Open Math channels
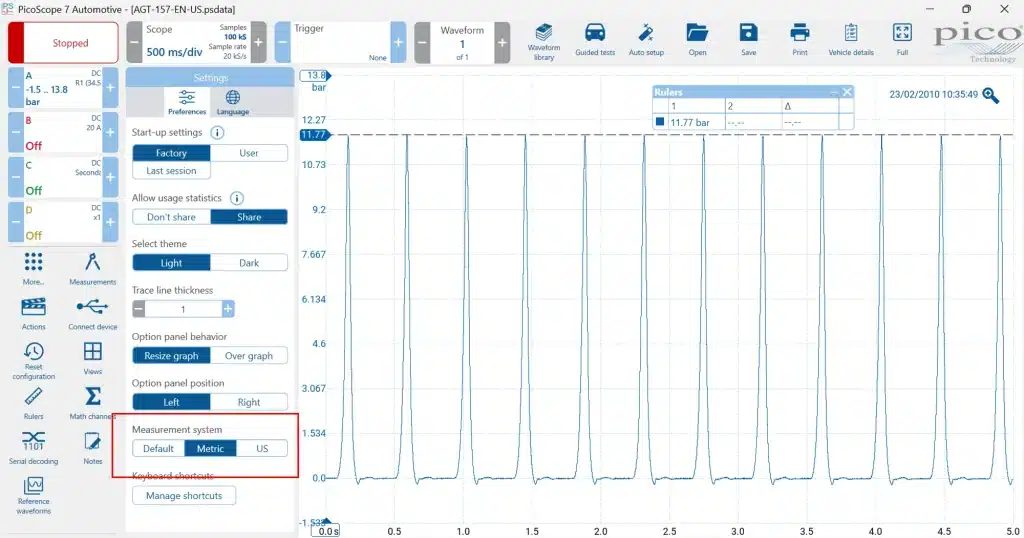 pyautogui.click(x=92, y=404)
